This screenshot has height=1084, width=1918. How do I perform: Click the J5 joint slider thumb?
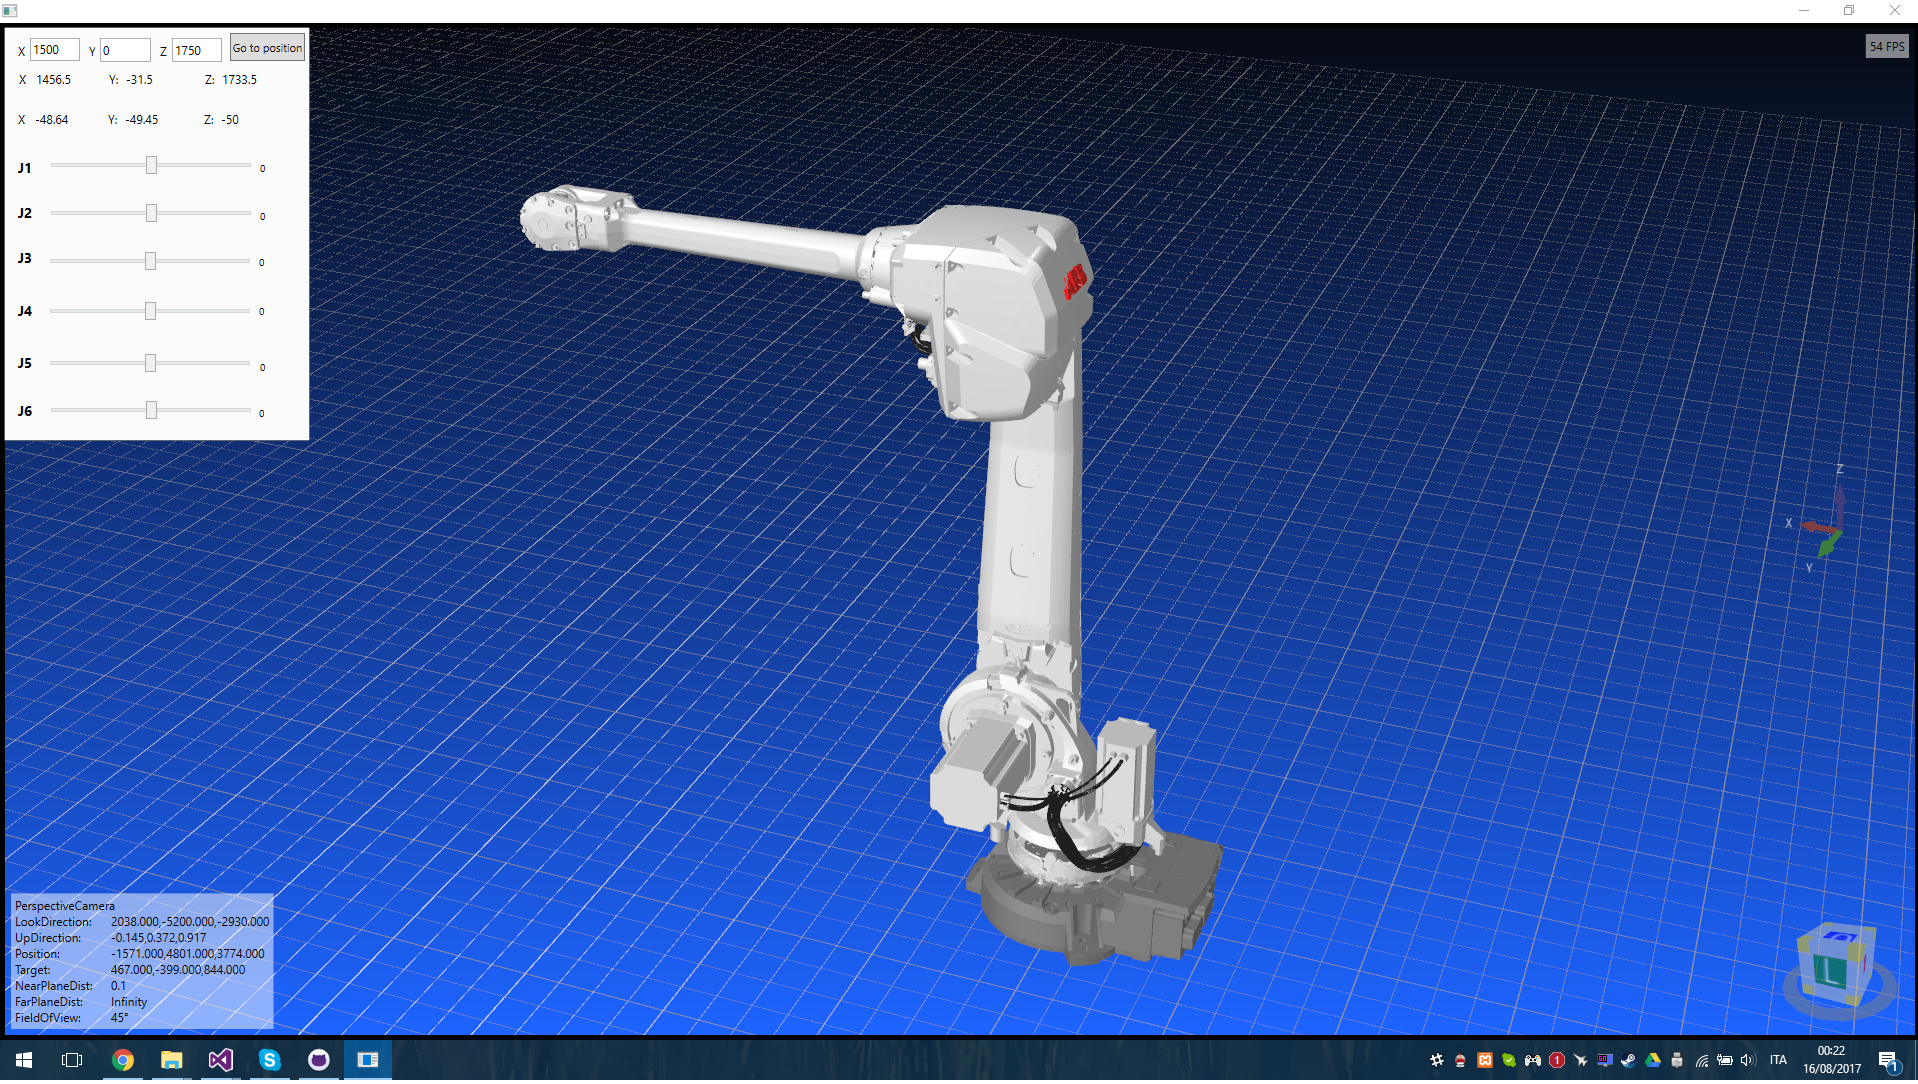pyautogui.click(x=150, y=363)
